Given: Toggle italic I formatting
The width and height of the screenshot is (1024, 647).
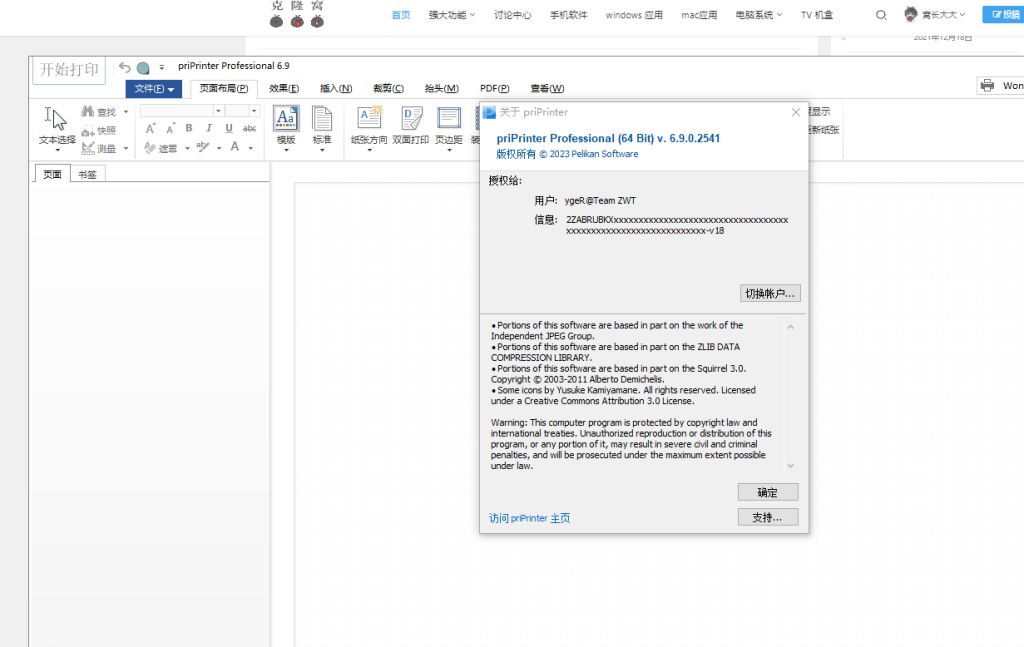Looking at the screenshot, I should coord(209,128).
